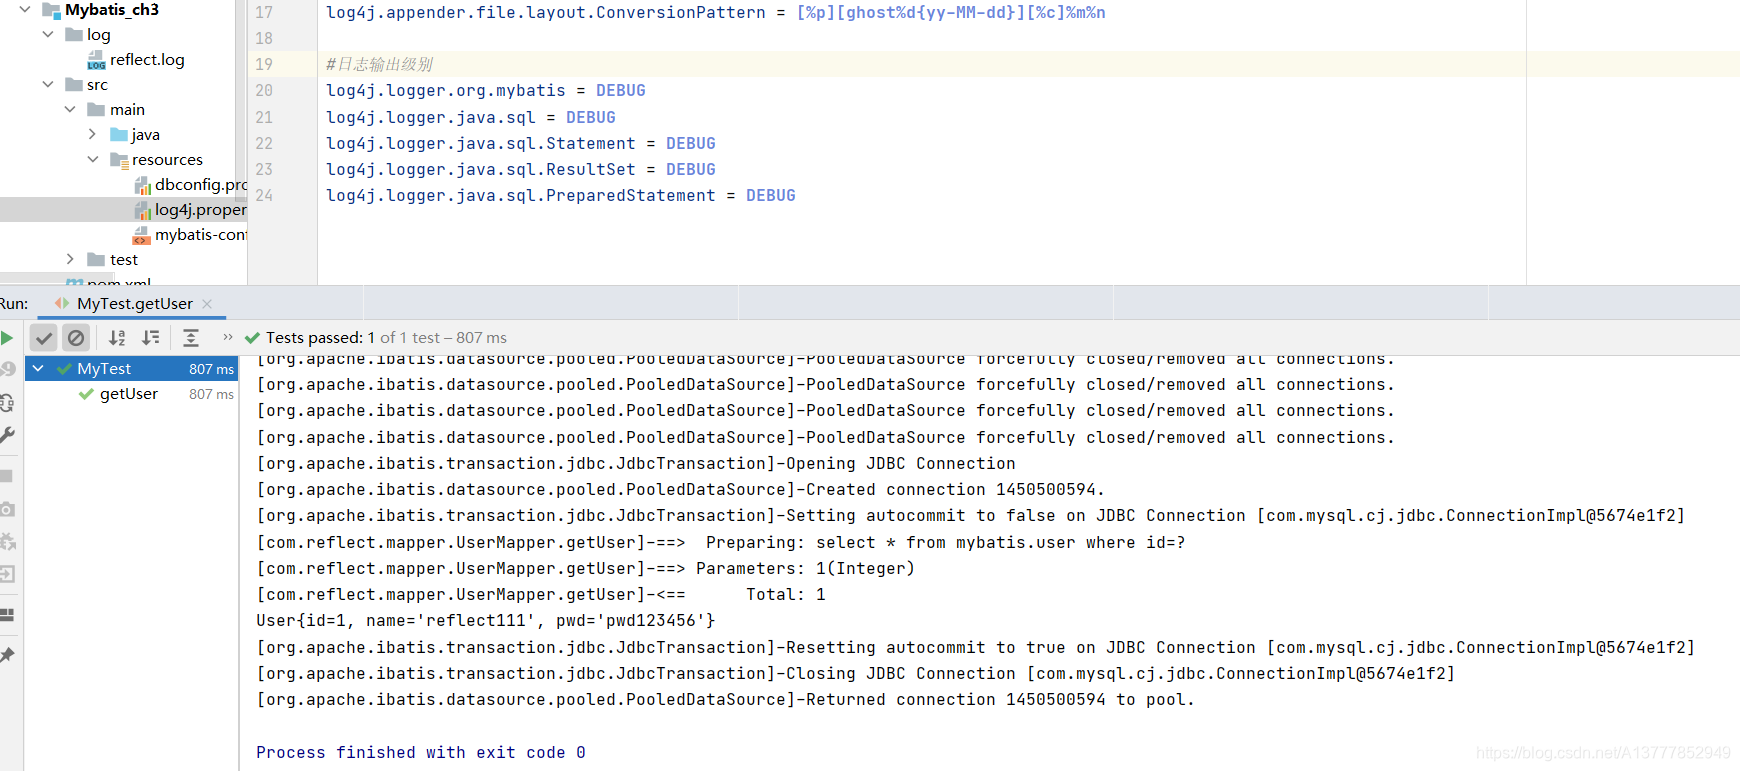Click line number 24 in gutter
The image size is (1740, 771).
click(264, 195)
